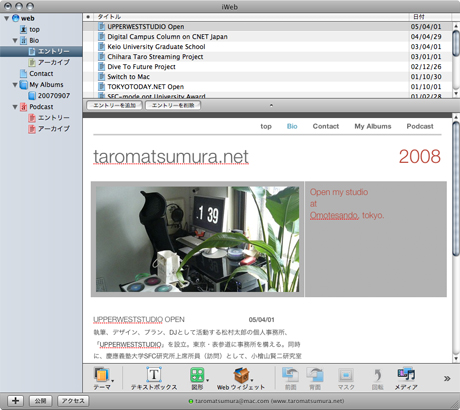Go to My Albums in page navigation
The image size is (460, 410).
373,126
